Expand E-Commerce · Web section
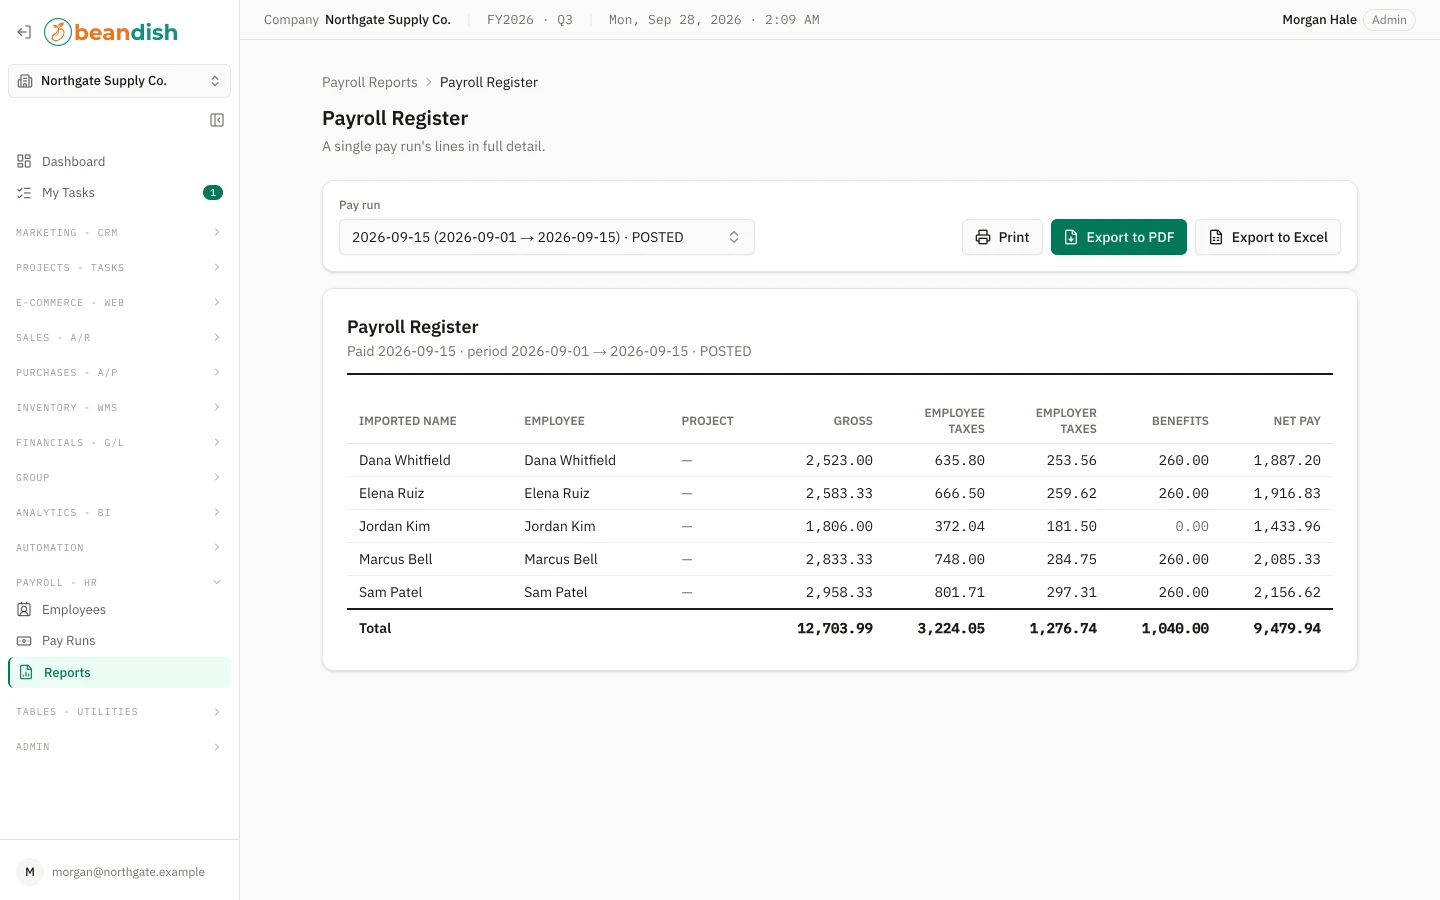The width and height of the screenshot is (1440, 900). point(119,302)
